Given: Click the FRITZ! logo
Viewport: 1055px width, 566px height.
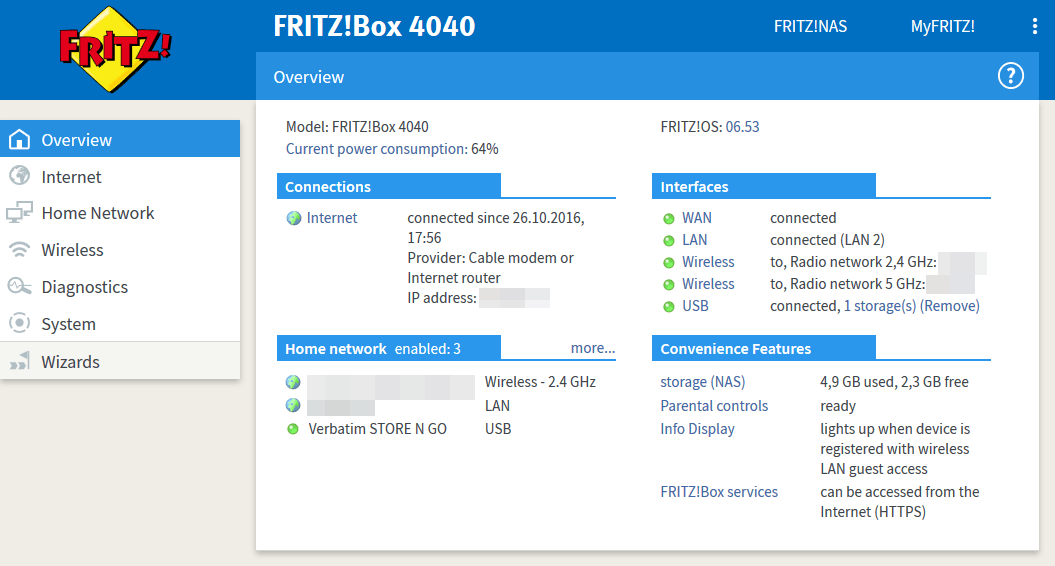Looking at the screenshot, I should (115, 50).
